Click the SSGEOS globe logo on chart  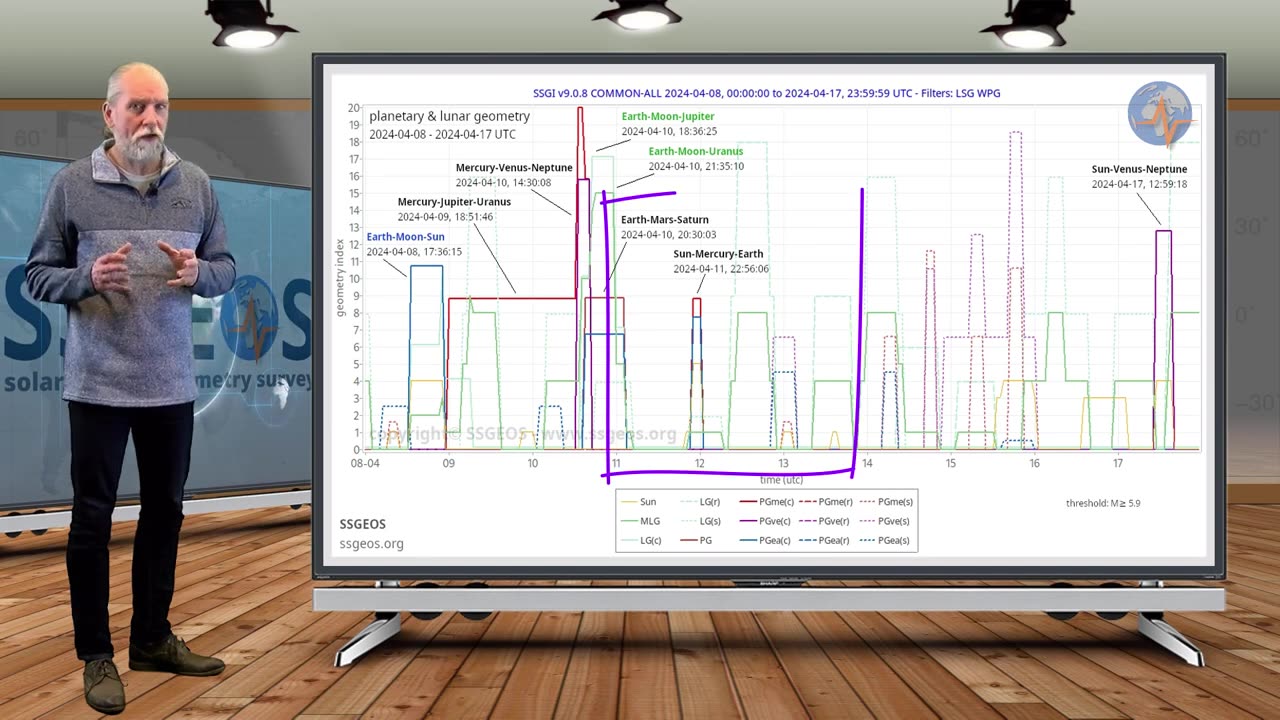tap(1160, 114)
